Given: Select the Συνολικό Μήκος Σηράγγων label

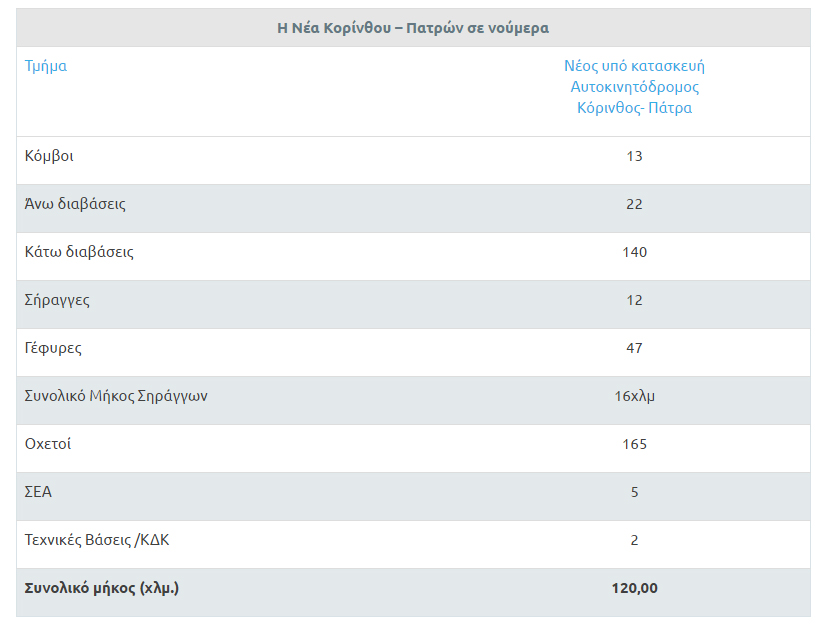Looking at the screenshot, I should click(116, 396).
